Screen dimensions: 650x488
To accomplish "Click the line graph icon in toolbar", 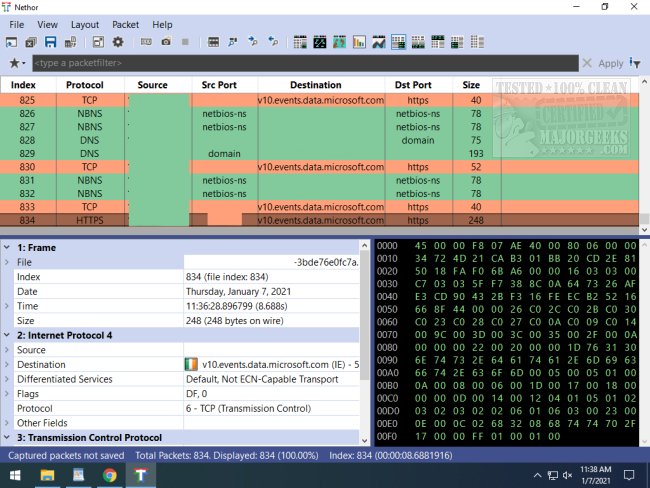I will click(378, 42).
